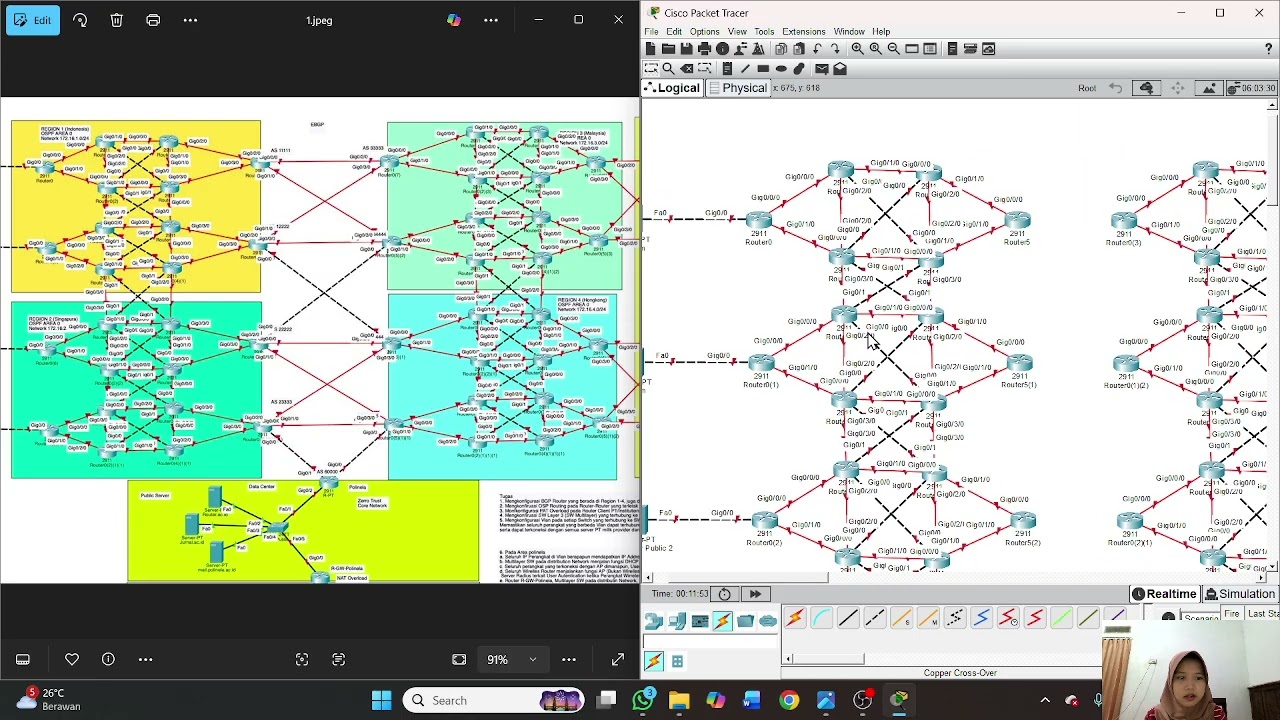Choose the Add Complex PDU open envelope
The width and height of the screenshot is (1280, 720).
pos(840,68)
